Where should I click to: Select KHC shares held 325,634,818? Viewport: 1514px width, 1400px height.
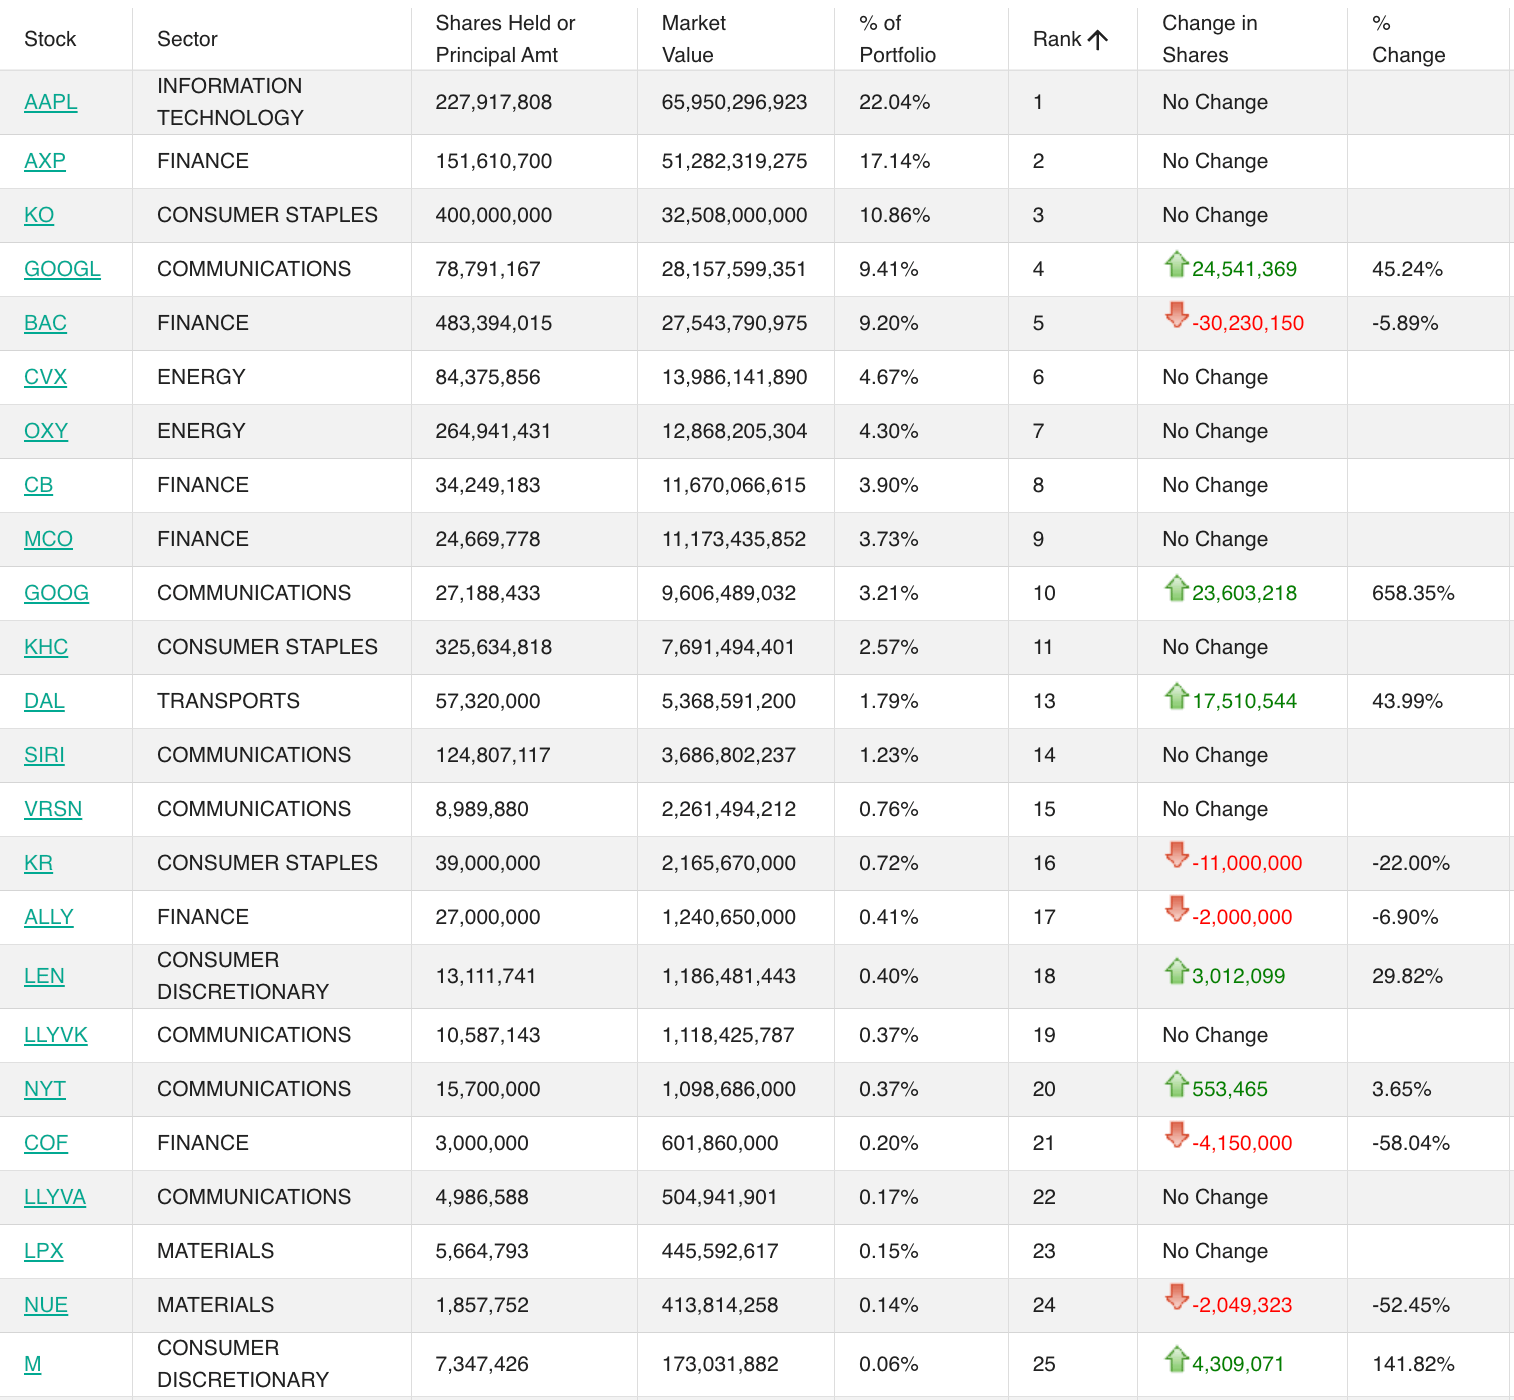coord(494,647)
